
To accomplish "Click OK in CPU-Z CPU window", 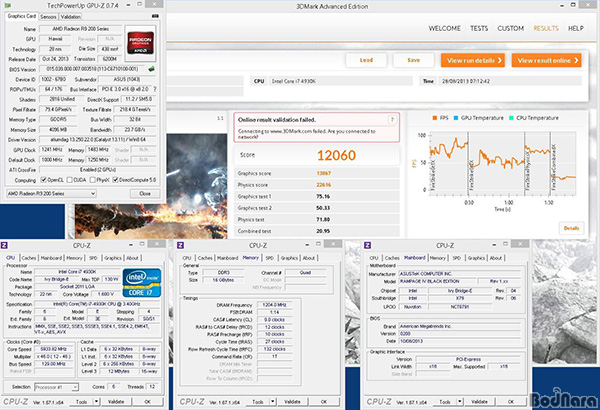I will coord(147,402).
